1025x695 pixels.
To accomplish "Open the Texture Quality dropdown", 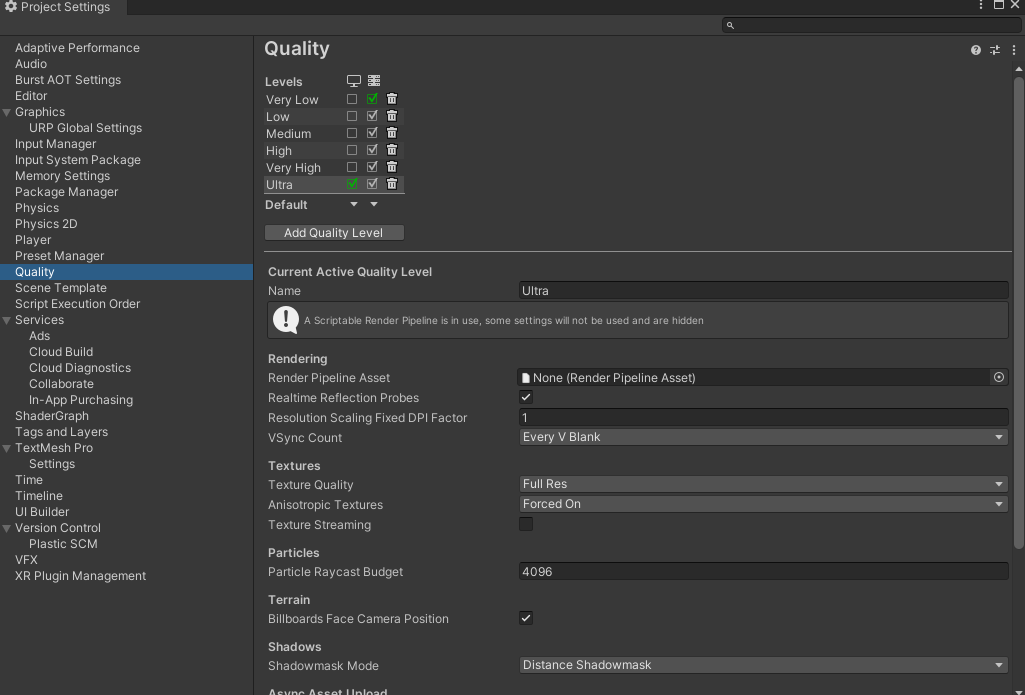I will [x=762, y=484].
